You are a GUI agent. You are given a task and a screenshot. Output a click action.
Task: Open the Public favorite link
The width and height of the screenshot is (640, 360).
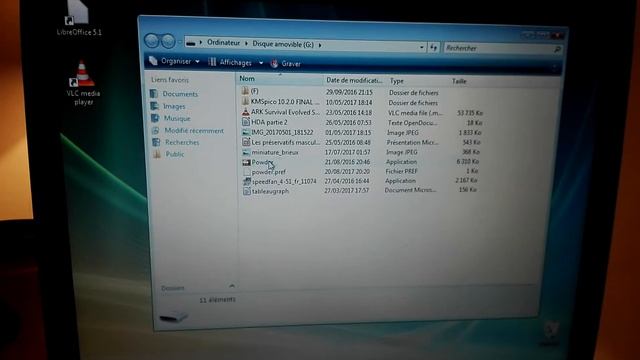[175, 154]
